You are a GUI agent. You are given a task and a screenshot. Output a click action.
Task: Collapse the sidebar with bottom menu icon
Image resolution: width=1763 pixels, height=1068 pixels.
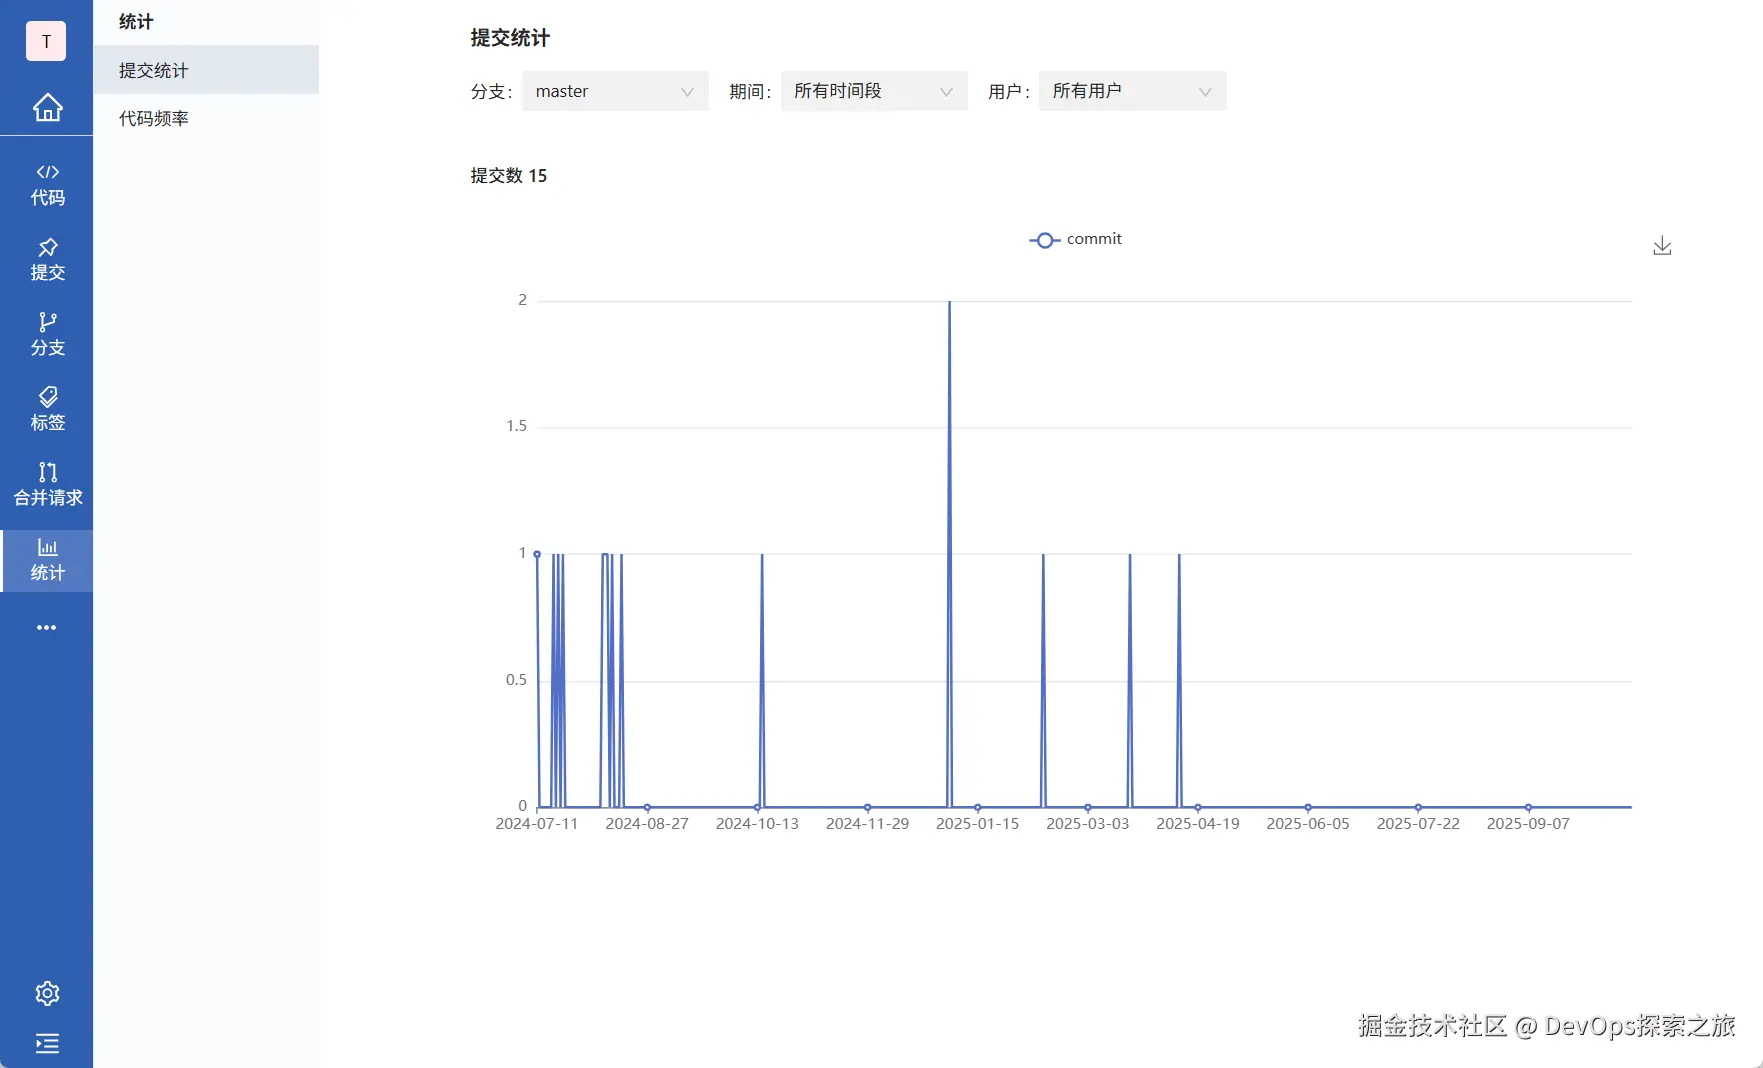(x=47, y=1044)
